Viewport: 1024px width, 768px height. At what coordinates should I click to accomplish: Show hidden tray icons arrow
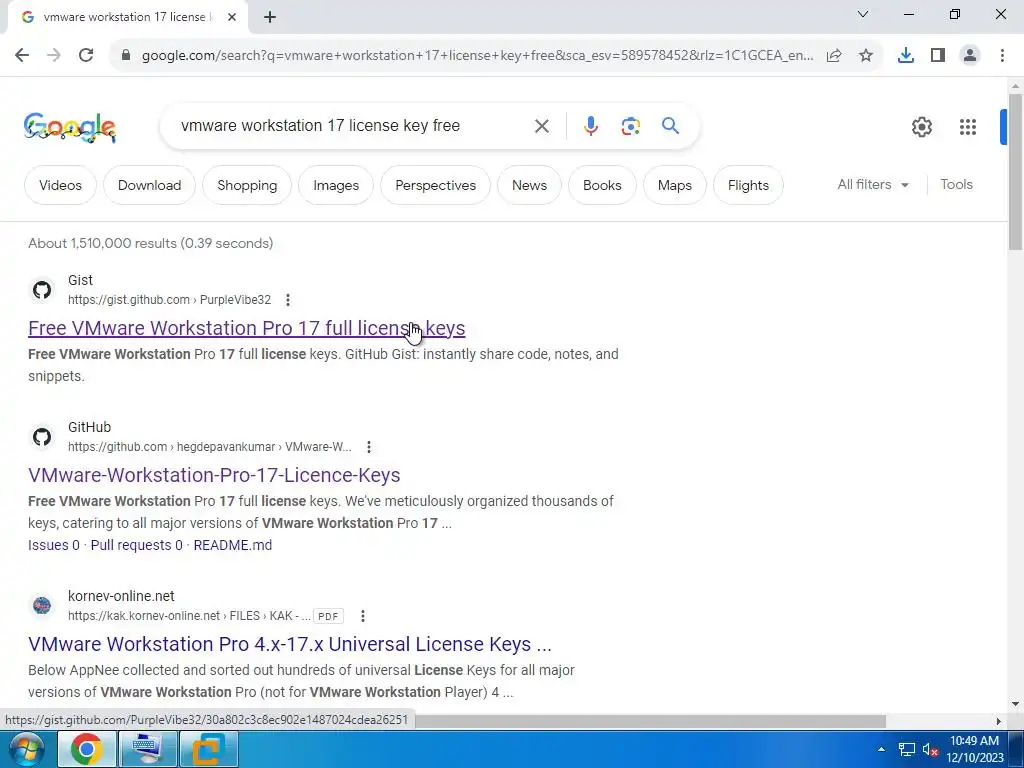point(882,749)
